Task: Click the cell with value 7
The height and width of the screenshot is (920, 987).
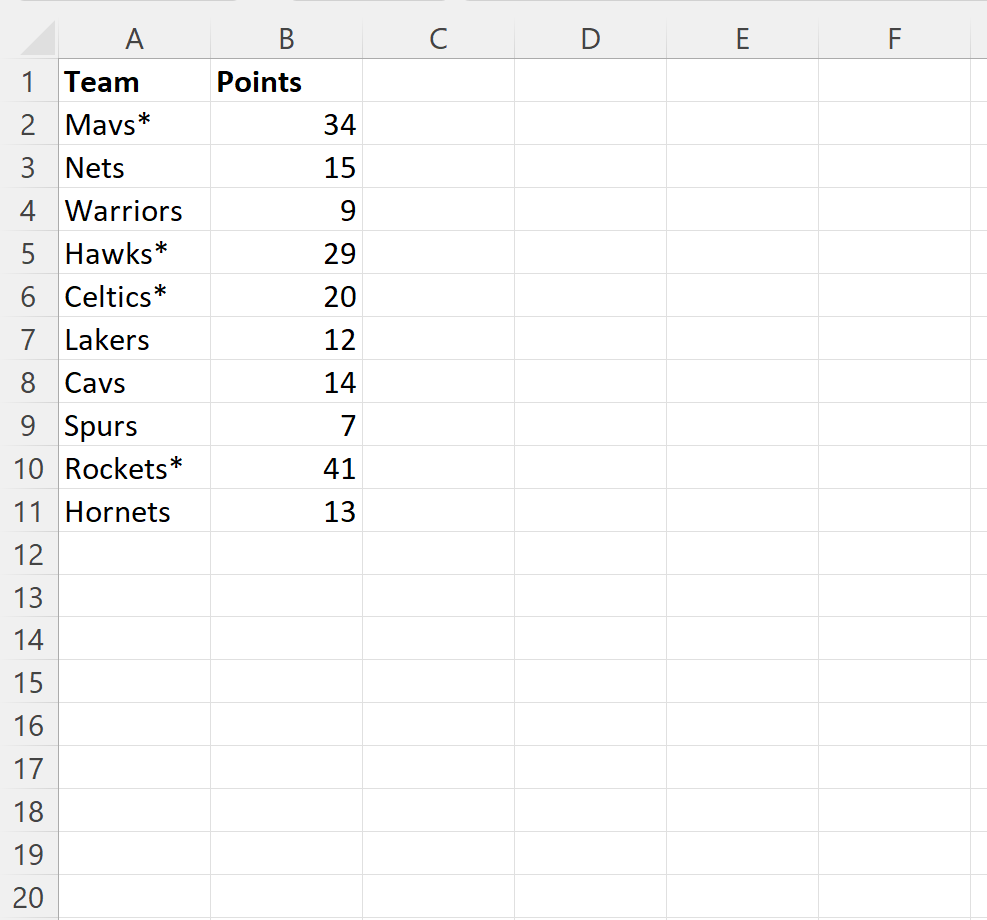Action: 286,426
